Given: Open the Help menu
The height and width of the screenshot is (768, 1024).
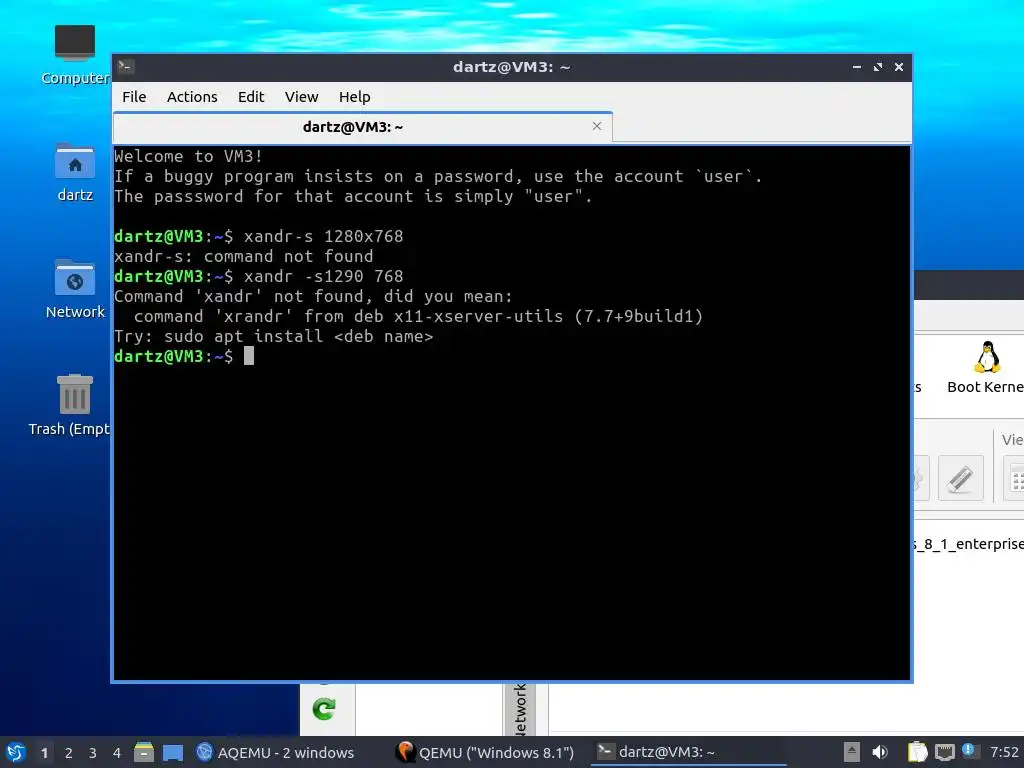Looking at the screenshot, I should [355, 97].
